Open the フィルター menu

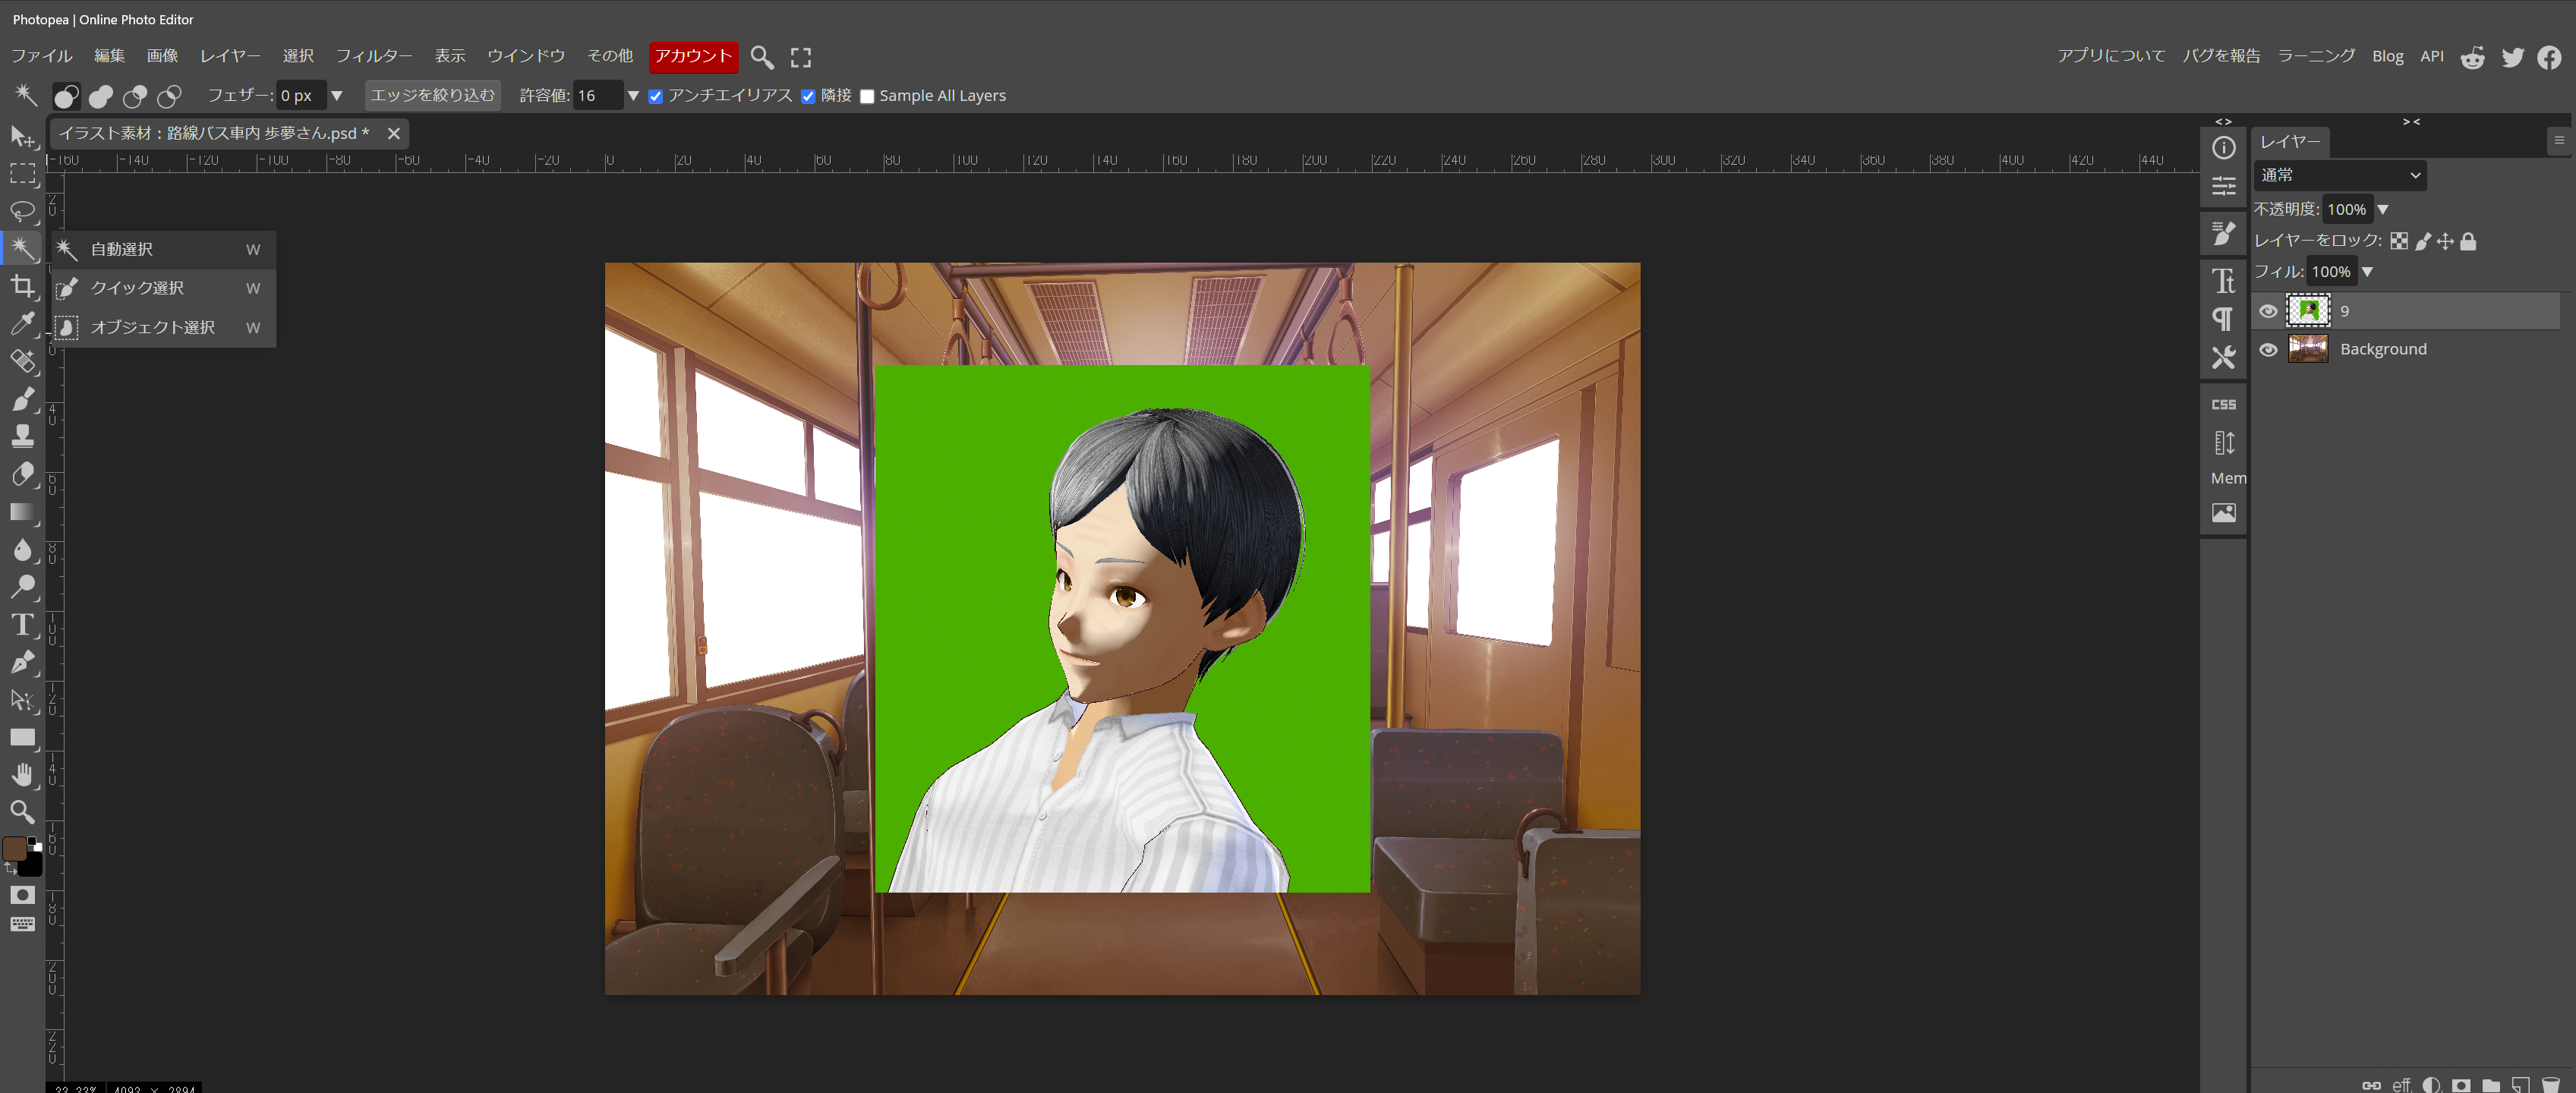373,56
